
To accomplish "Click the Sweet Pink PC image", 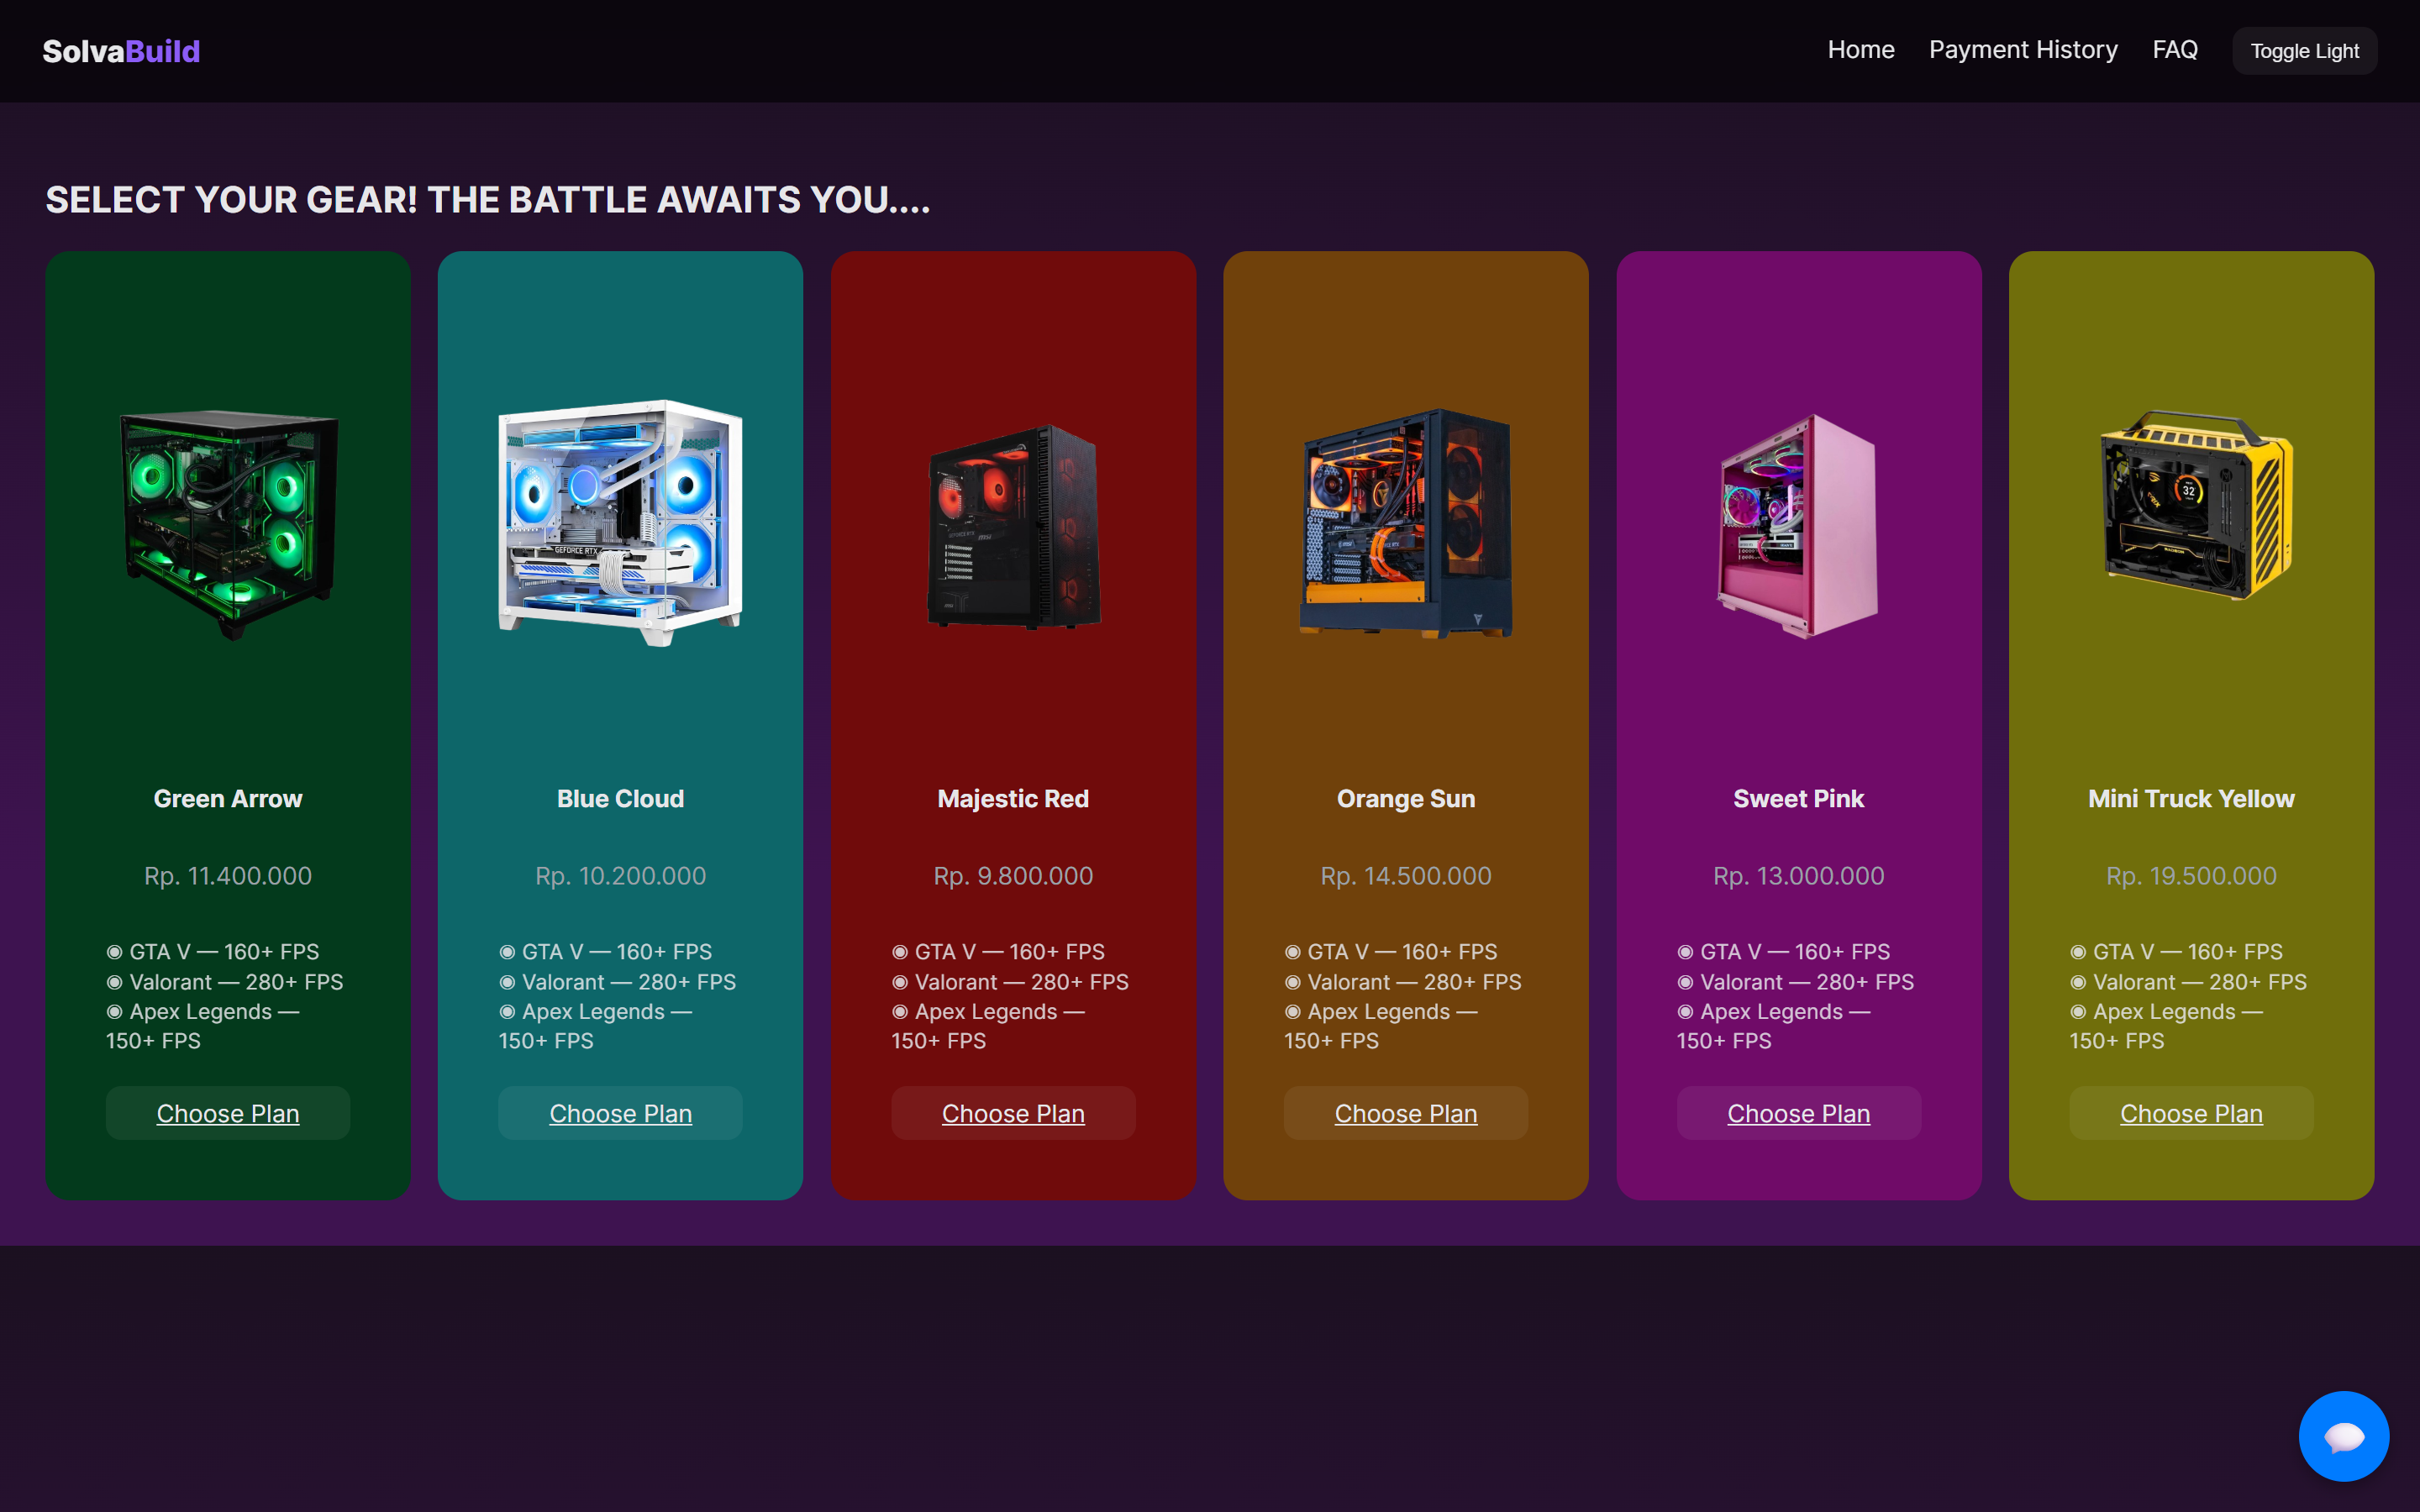I will [1798, 526].
